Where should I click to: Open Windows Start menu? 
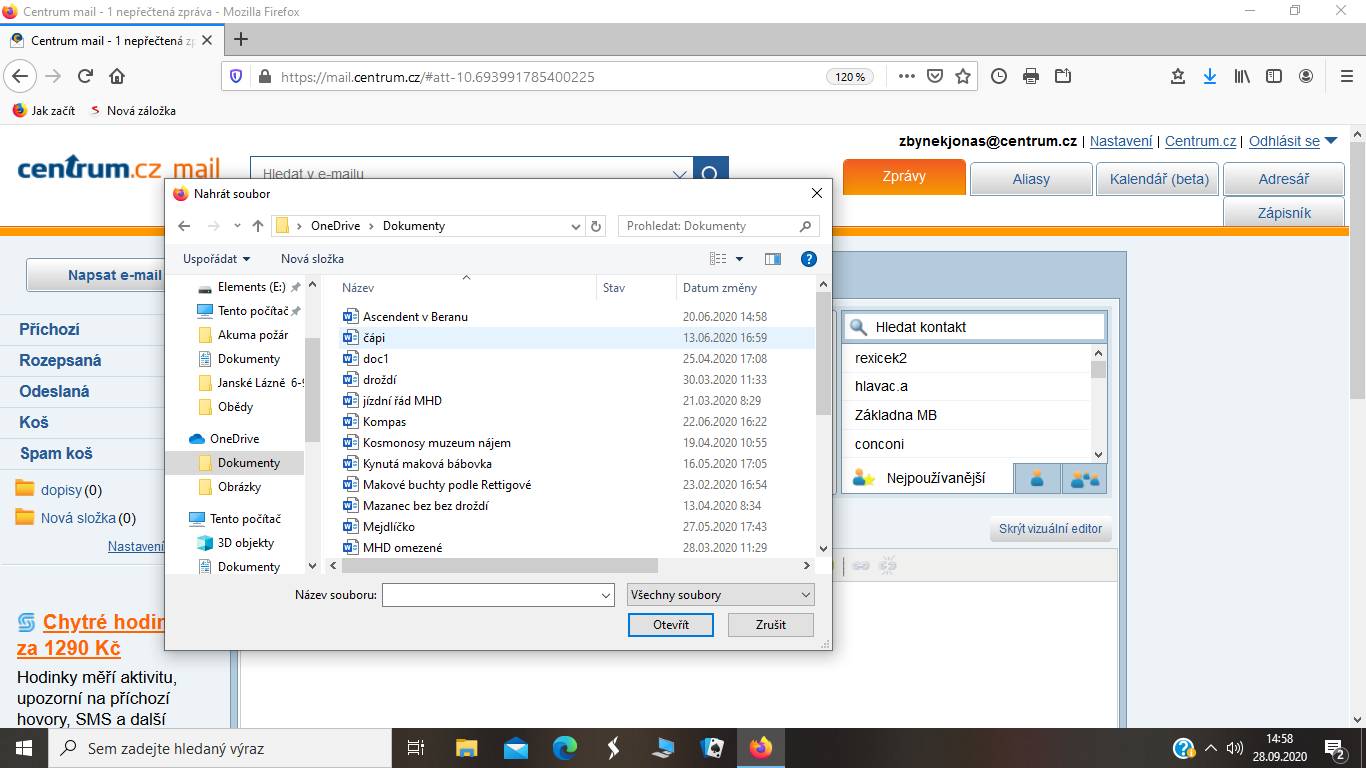(23, 747)
